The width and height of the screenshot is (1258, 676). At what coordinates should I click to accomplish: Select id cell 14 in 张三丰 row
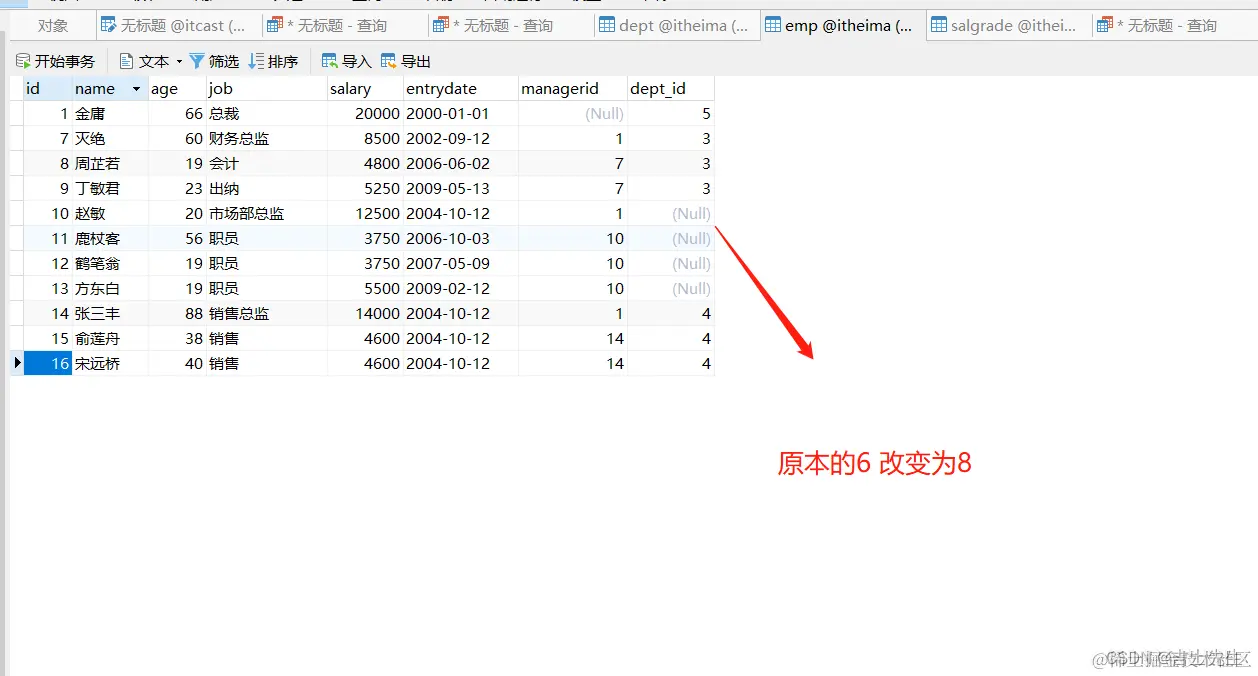(x=47, y=314)
